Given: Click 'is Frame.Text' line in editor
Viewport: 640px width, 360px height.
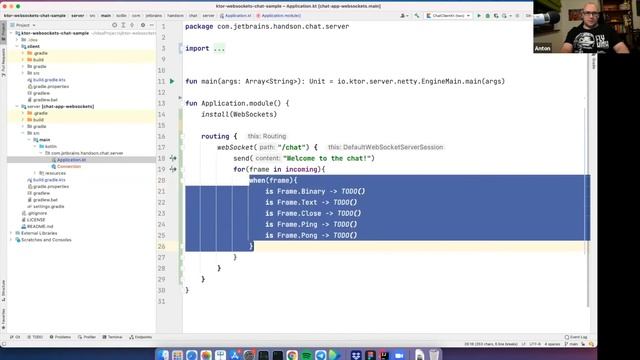Looking at the screenshot, I should (x=311, y=202).
